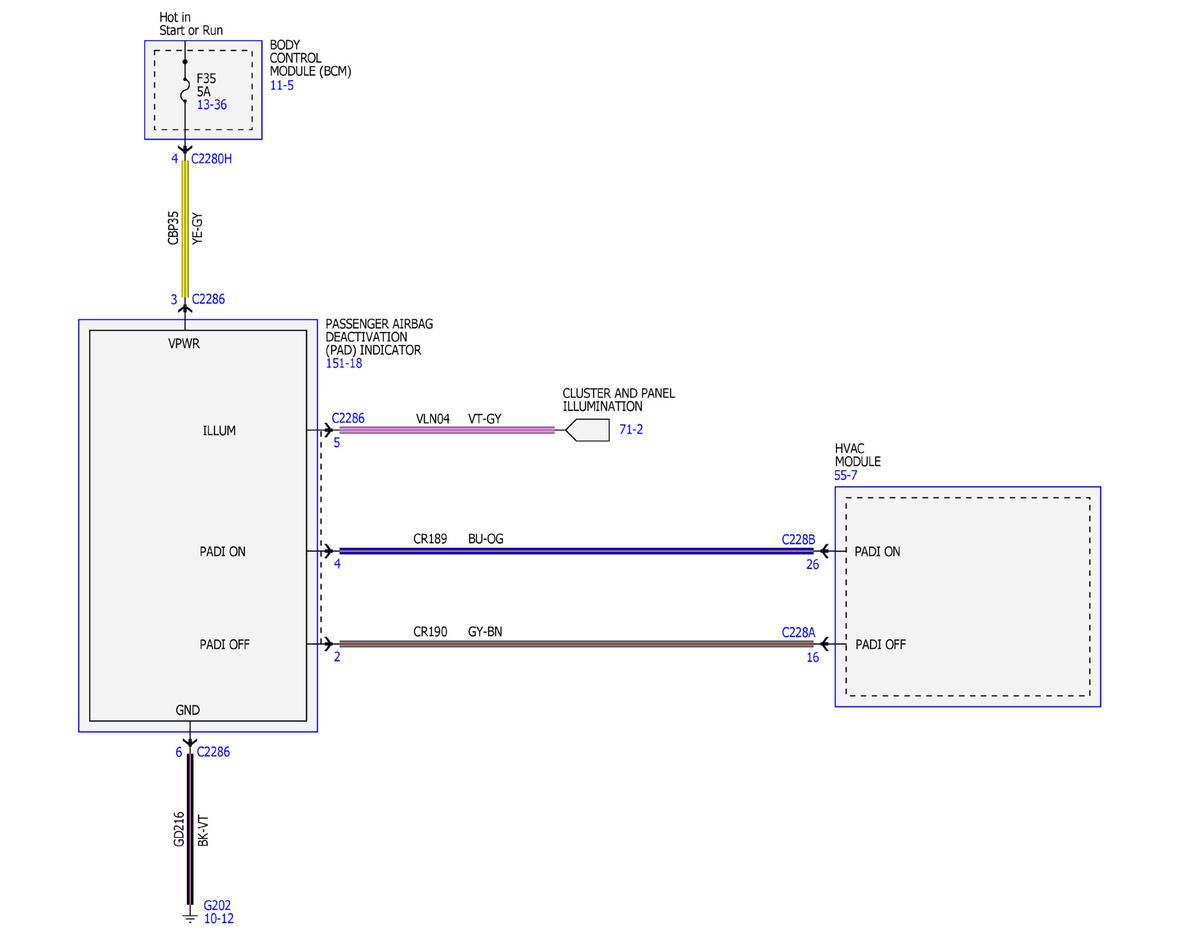
Task: Open the C2286 connector link beside pin 3
Action: click(208, 299)
